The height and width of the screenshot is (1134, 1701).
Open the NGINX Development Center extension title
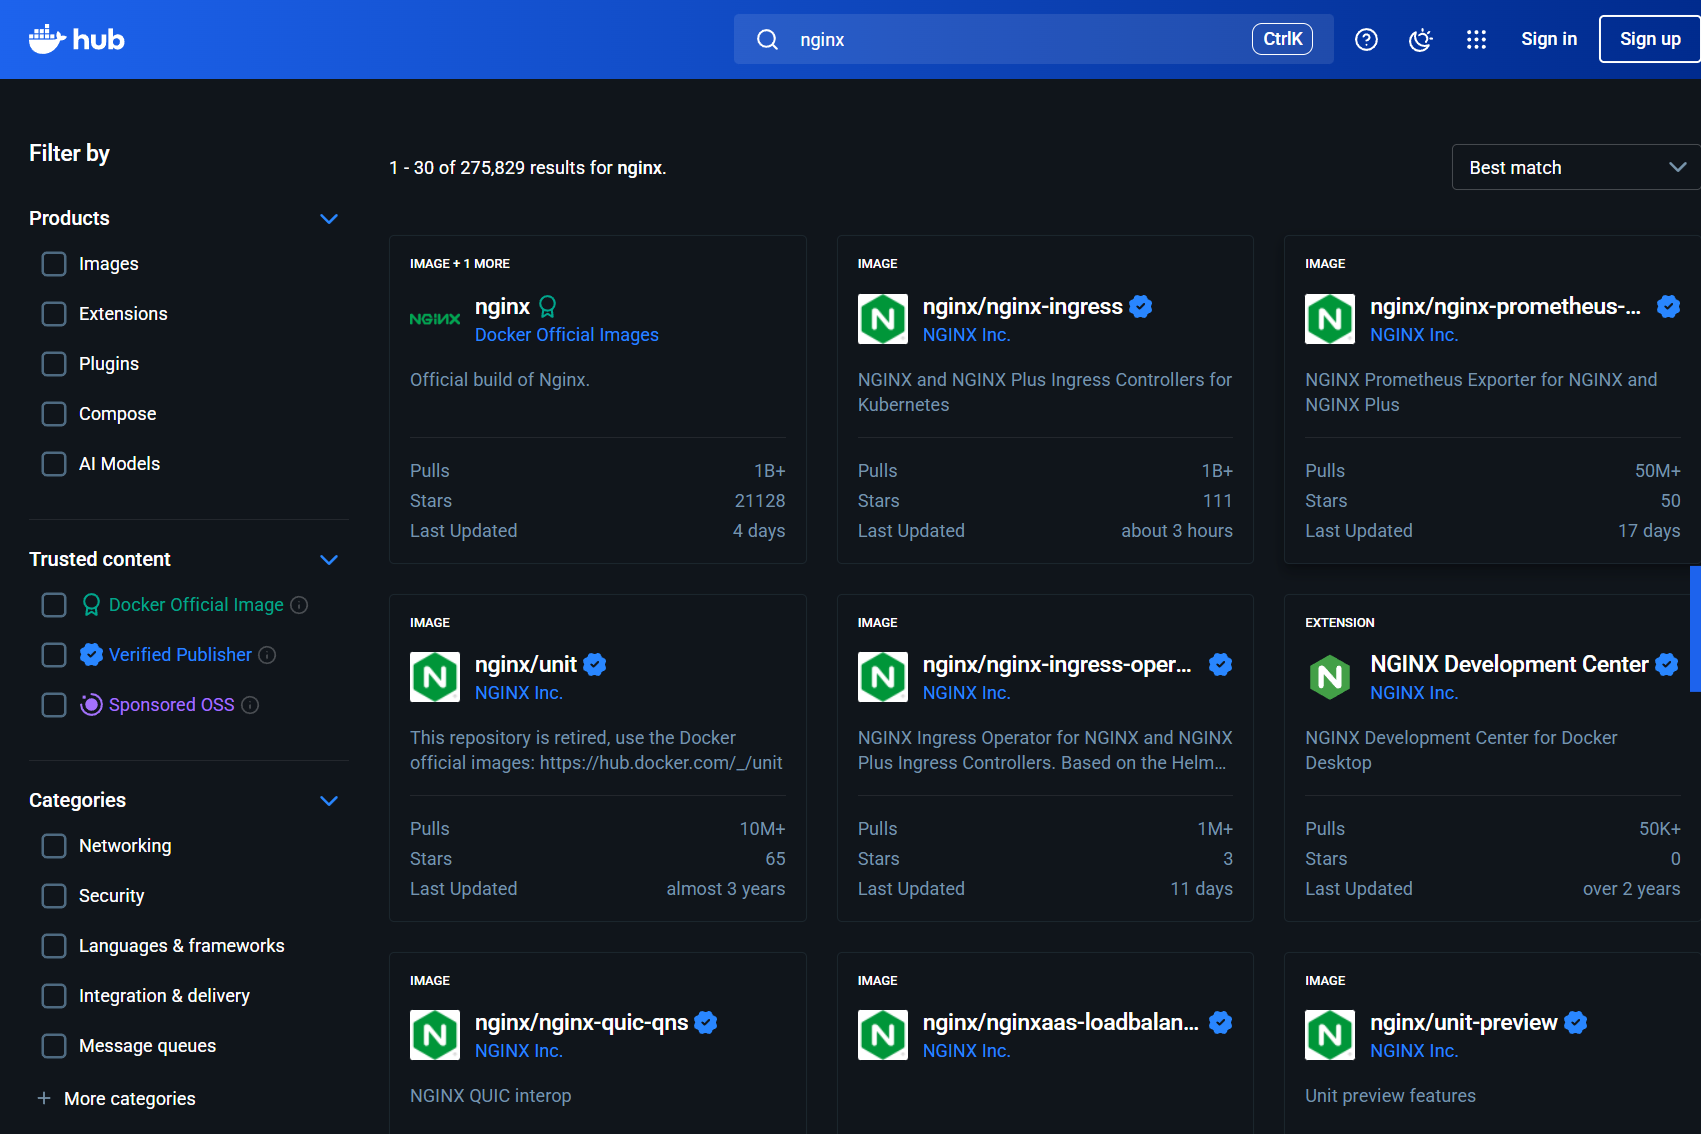point(1509,664)
